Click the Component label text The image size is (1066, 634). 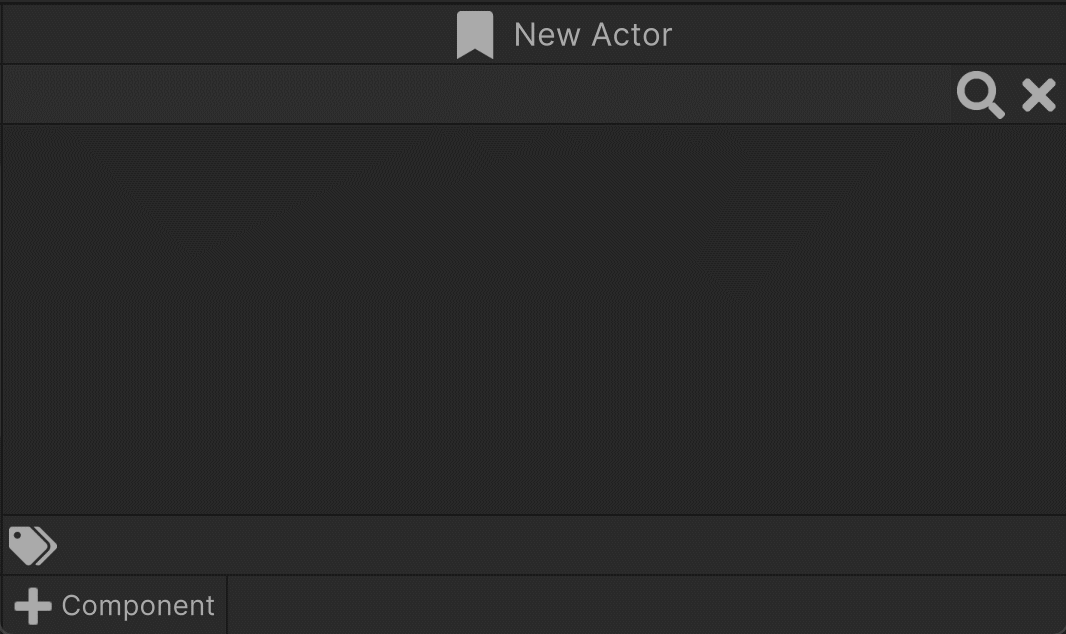pos(138,605)
